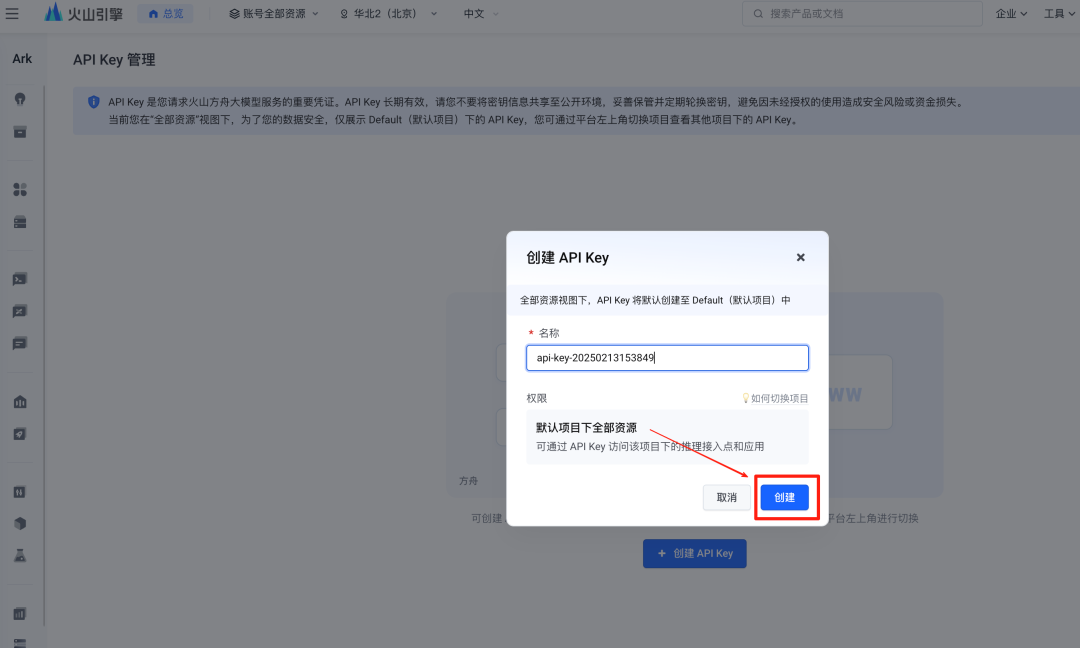Screen dimensions: 1080x648
Task: Select the cube sidebar icon
Action: coord(20,523)
